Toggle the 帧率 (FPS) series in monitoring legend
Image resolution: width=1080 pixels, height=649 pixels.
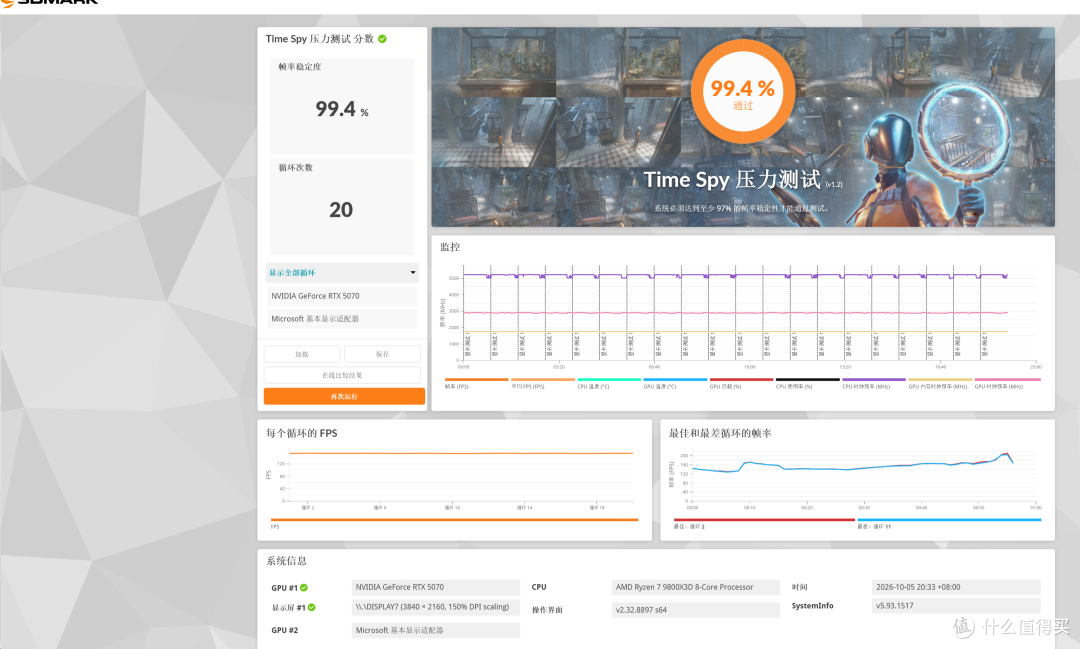[x=476, y=383]
